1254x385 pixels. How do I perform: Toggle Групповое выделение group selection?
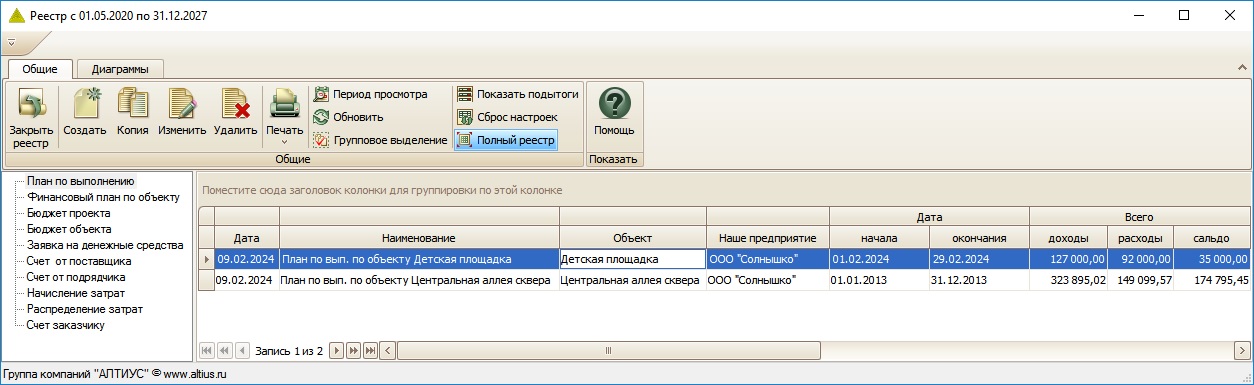(380, 140)
